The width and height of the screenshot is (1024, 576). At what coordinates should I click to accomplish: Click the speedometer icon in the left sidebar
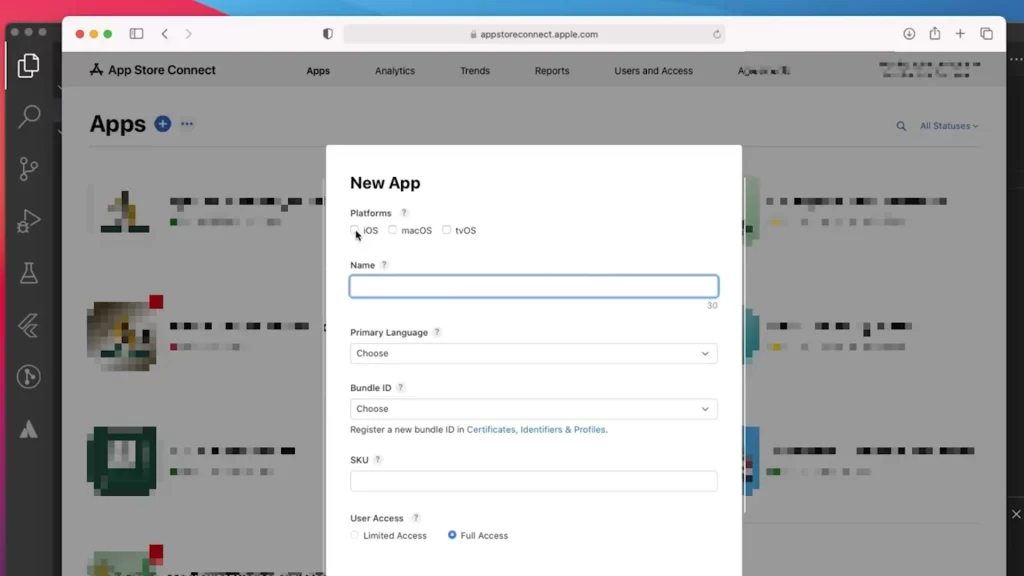point(28,377)
